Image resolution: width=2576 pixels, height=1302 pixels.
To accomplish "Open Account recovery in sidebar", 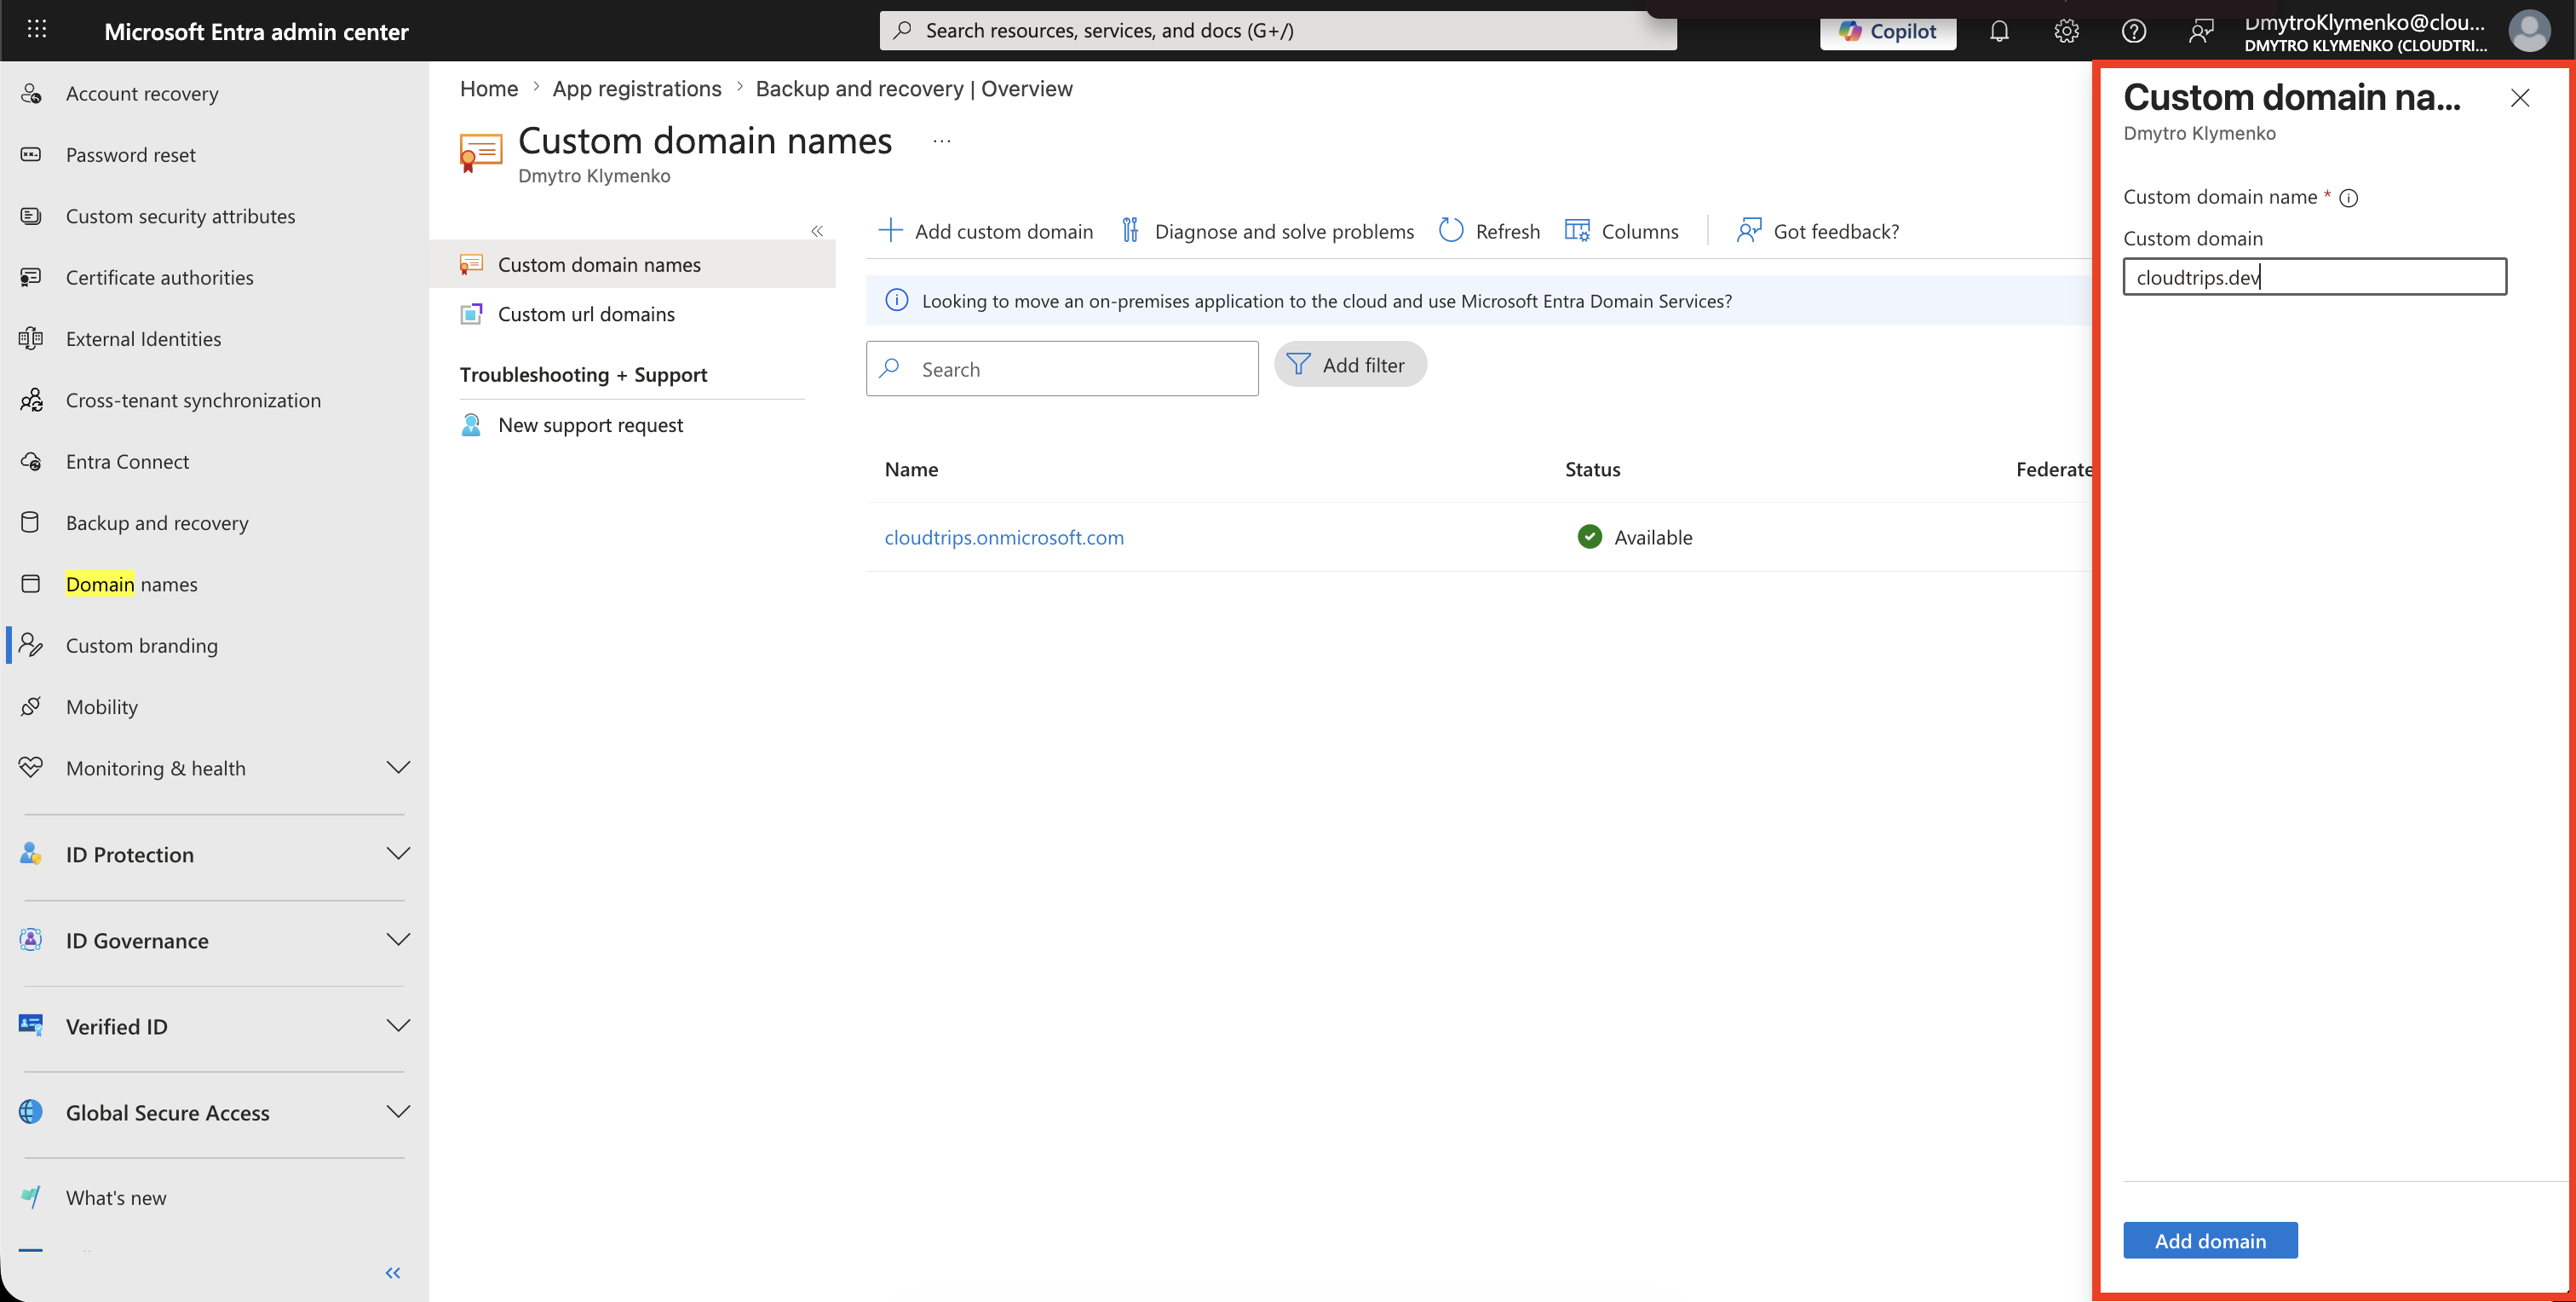I will 142,93.
